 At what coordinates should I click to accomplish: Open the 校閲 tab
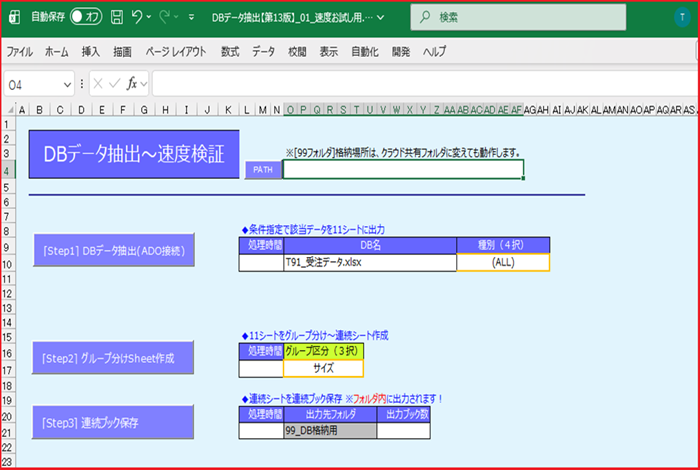click(x=297, y=52)
